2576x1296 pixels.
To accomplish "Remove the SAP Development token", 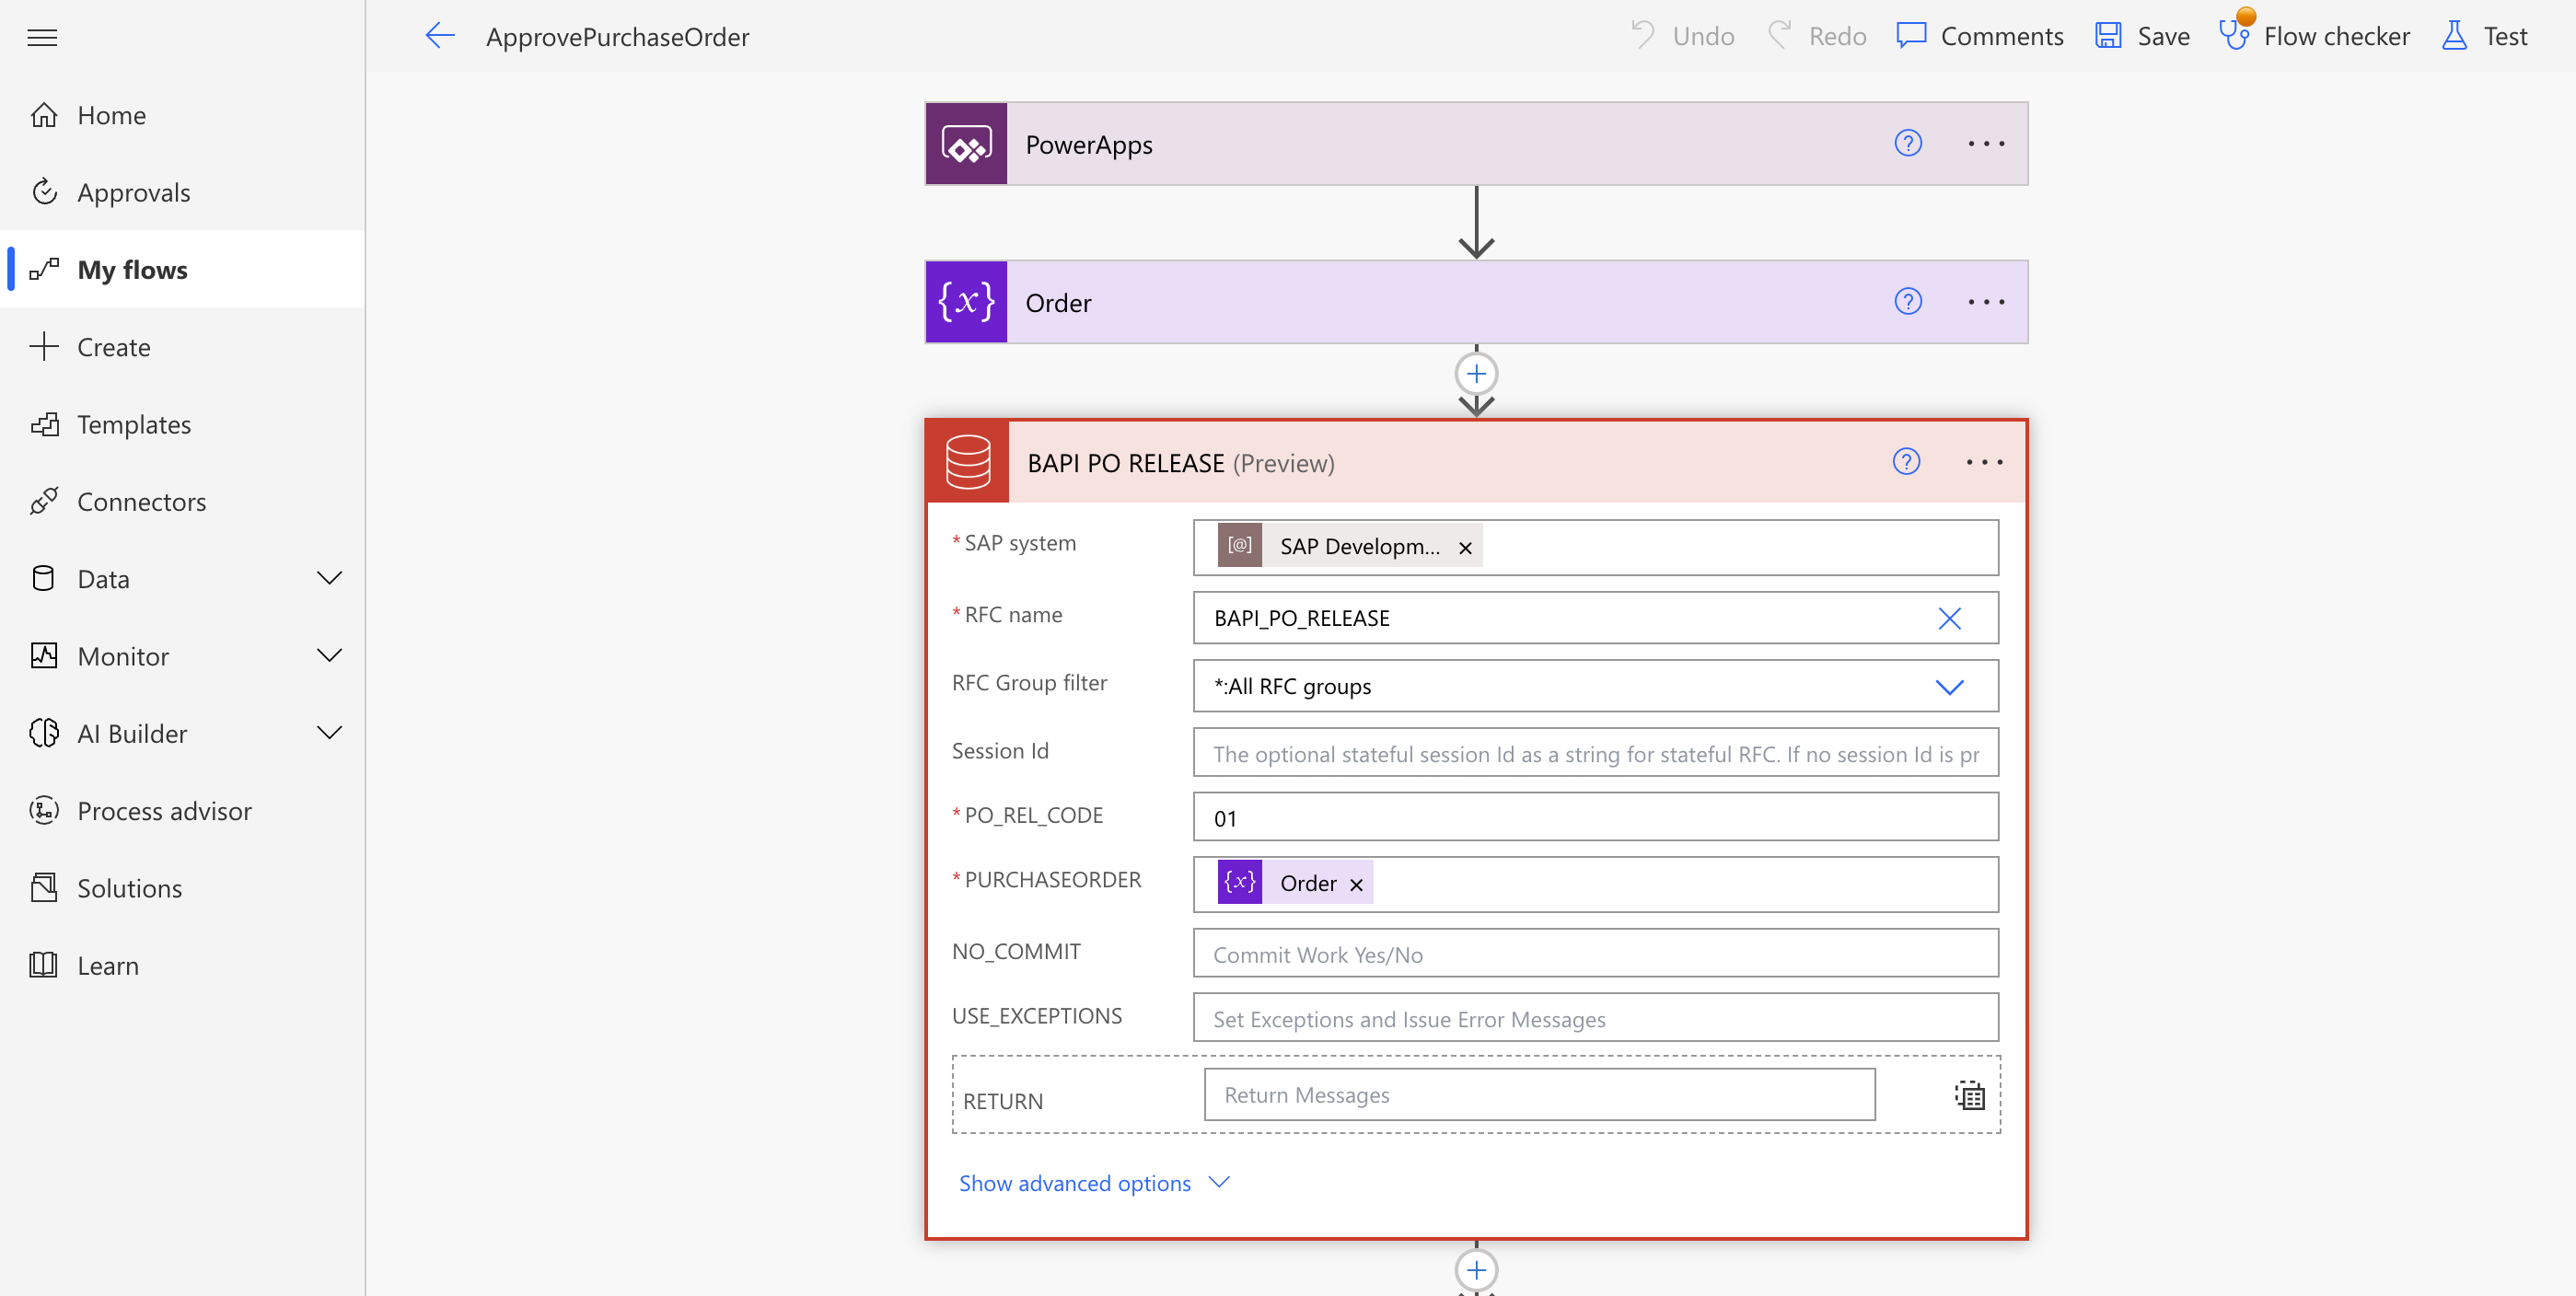I will [x=1465, y=548].
